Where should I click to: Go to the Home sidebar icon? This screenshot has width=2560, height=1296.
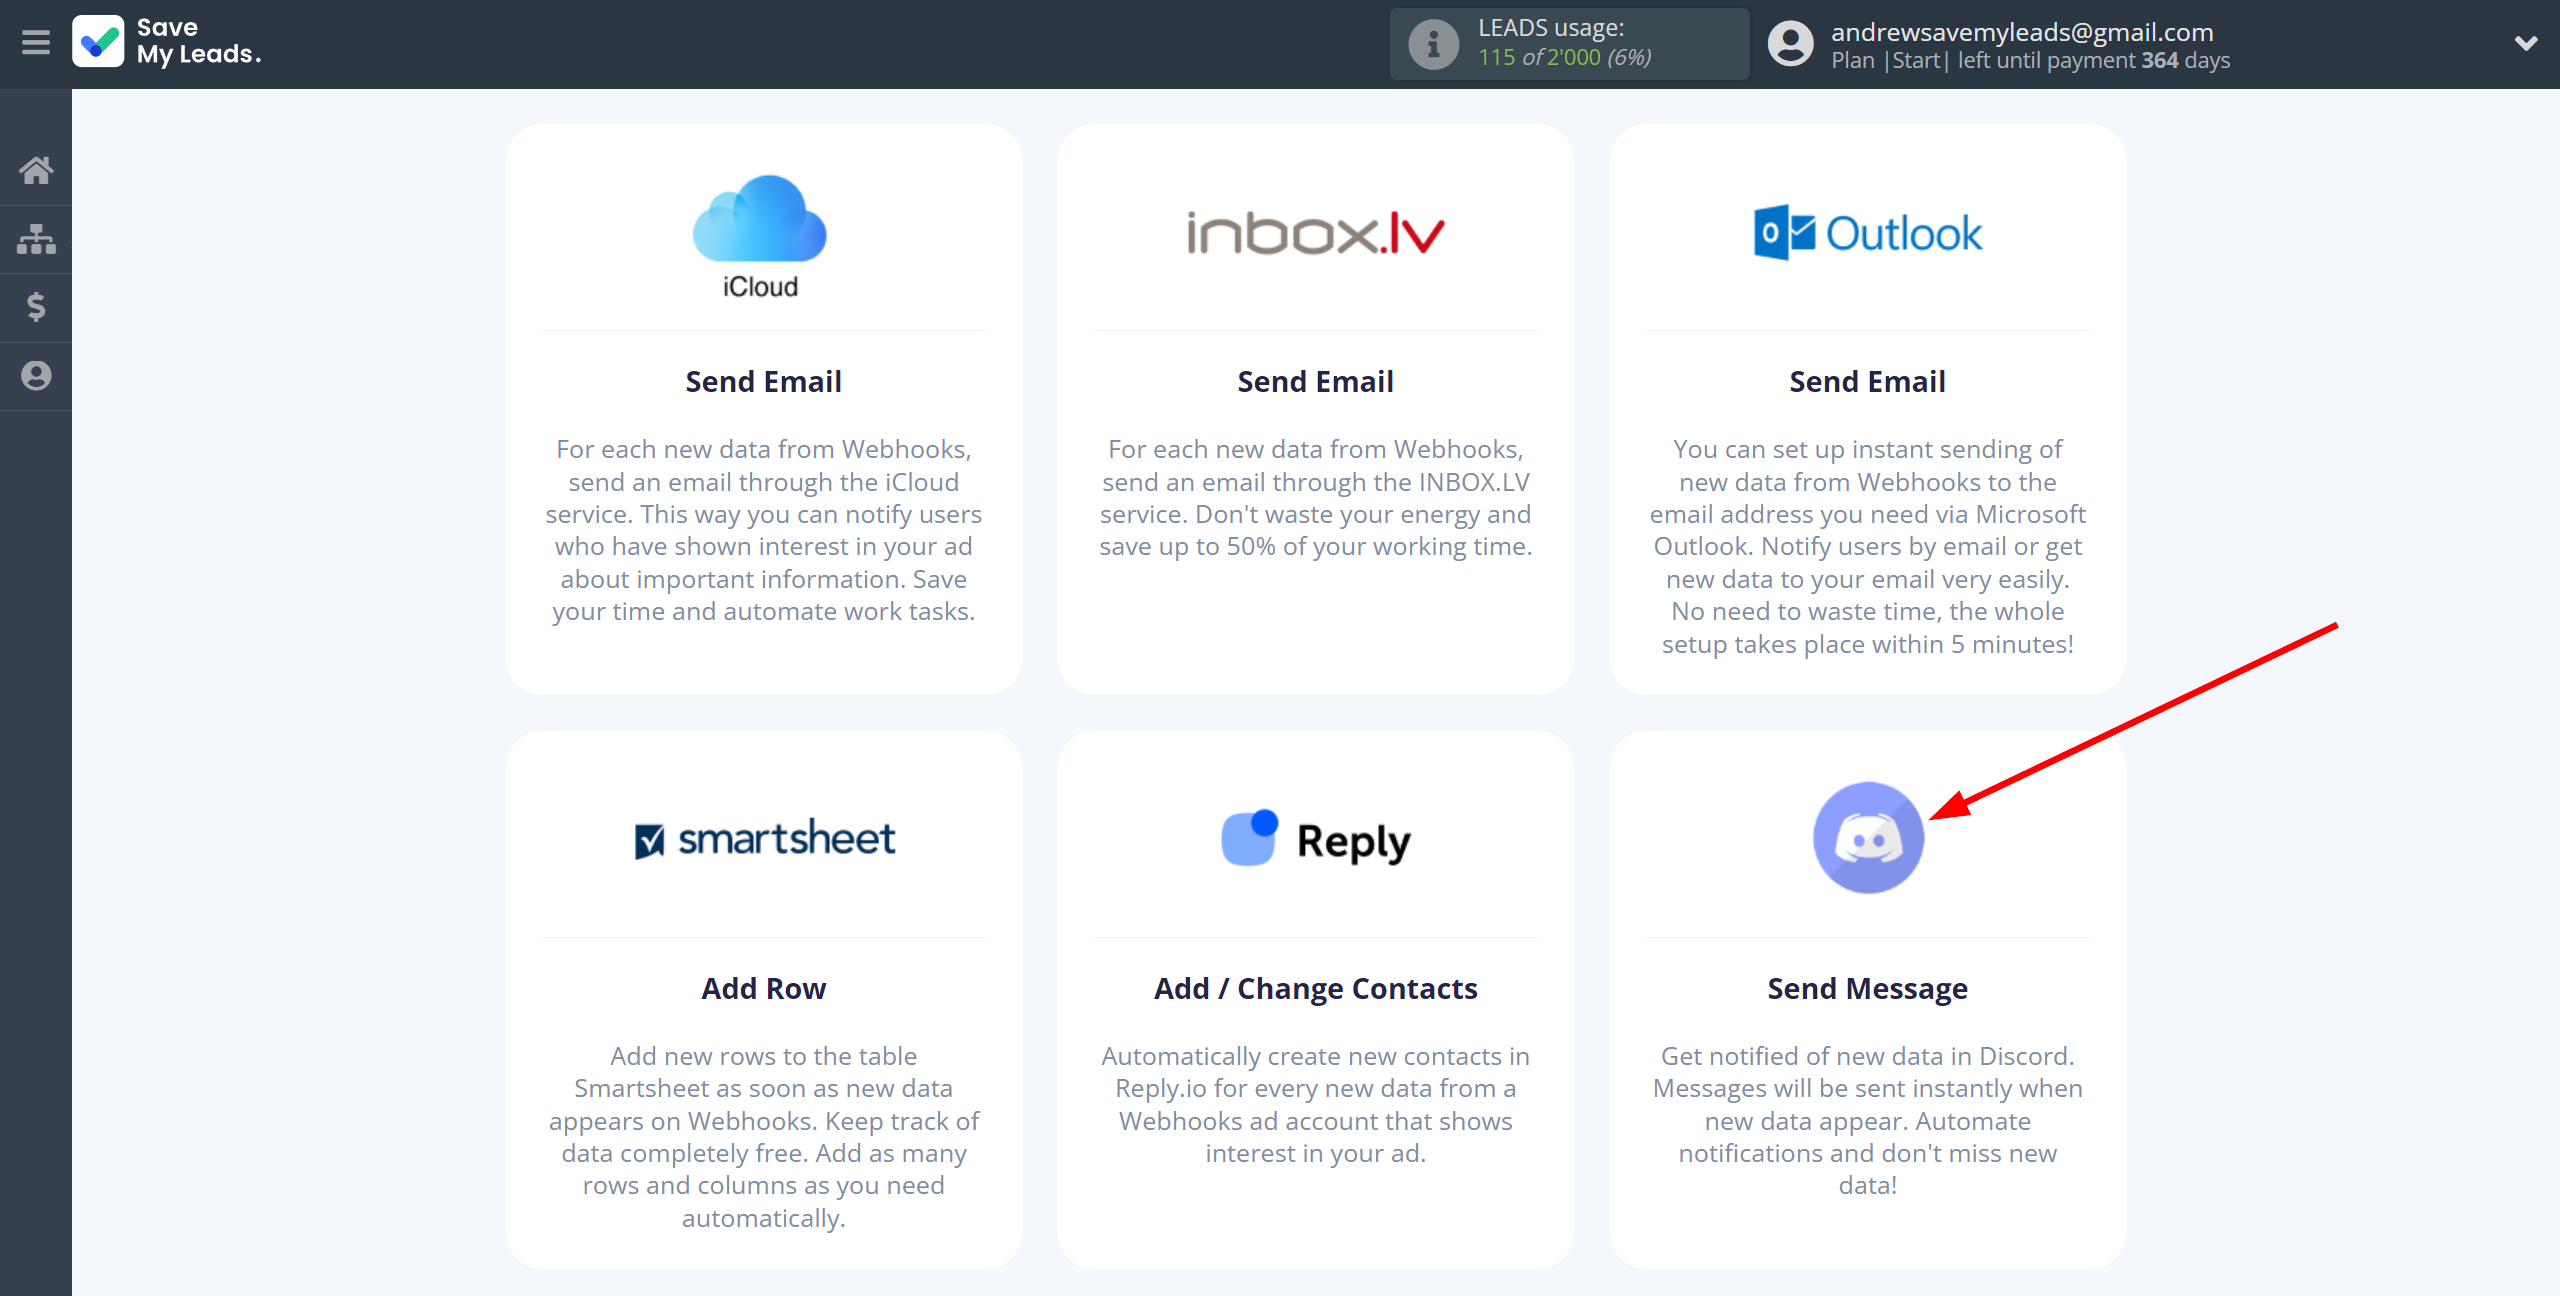pyautogui.click(x=36, y=170)
